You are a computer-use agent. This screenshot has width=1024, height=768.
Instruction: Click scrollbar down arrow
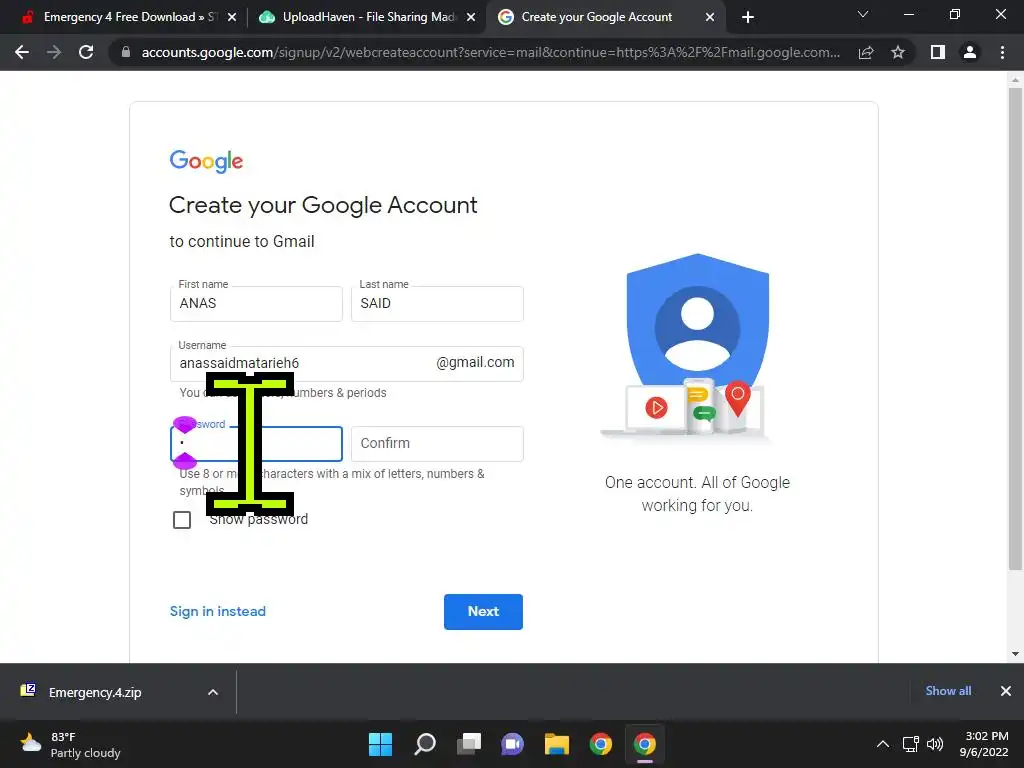click(x=1015, y=654)
